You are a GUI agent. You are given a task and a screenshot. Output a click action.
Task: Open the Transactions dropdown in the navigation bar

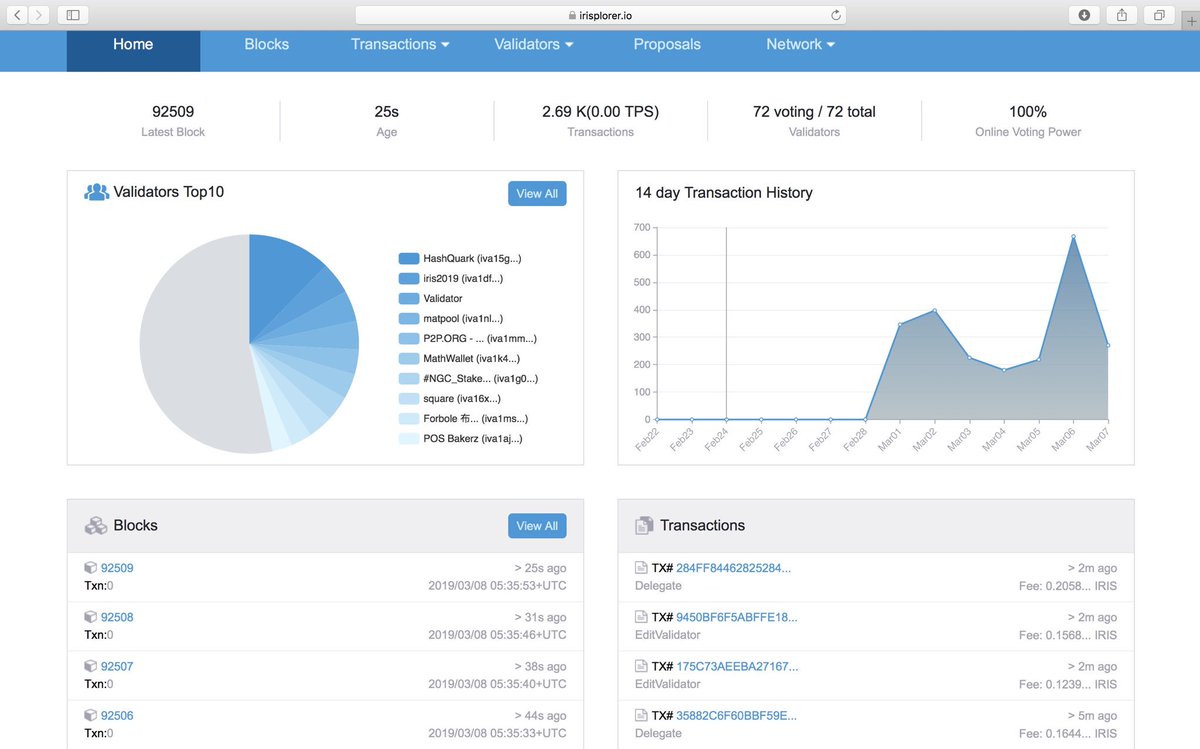tap(399, 44)
